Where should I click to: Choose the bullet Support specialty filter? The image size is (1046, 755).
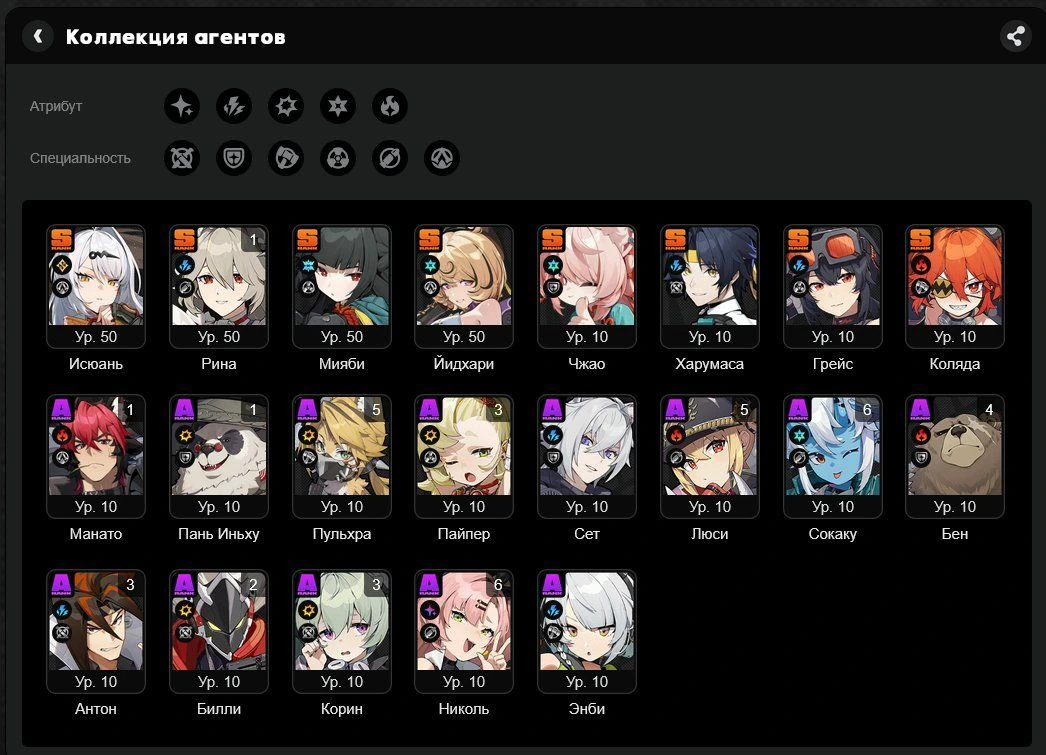coord(390,158)
